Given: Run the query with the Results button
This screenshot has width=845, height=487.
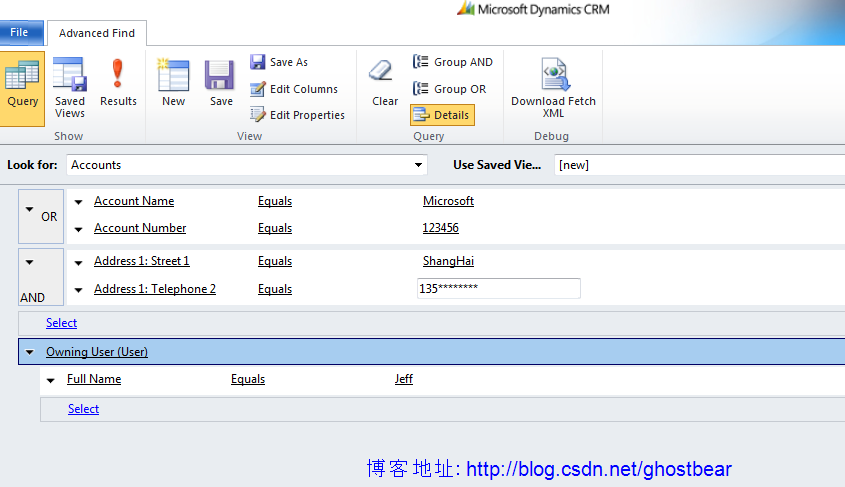Looking at the screenshot, I should click(x=118, y=84).
